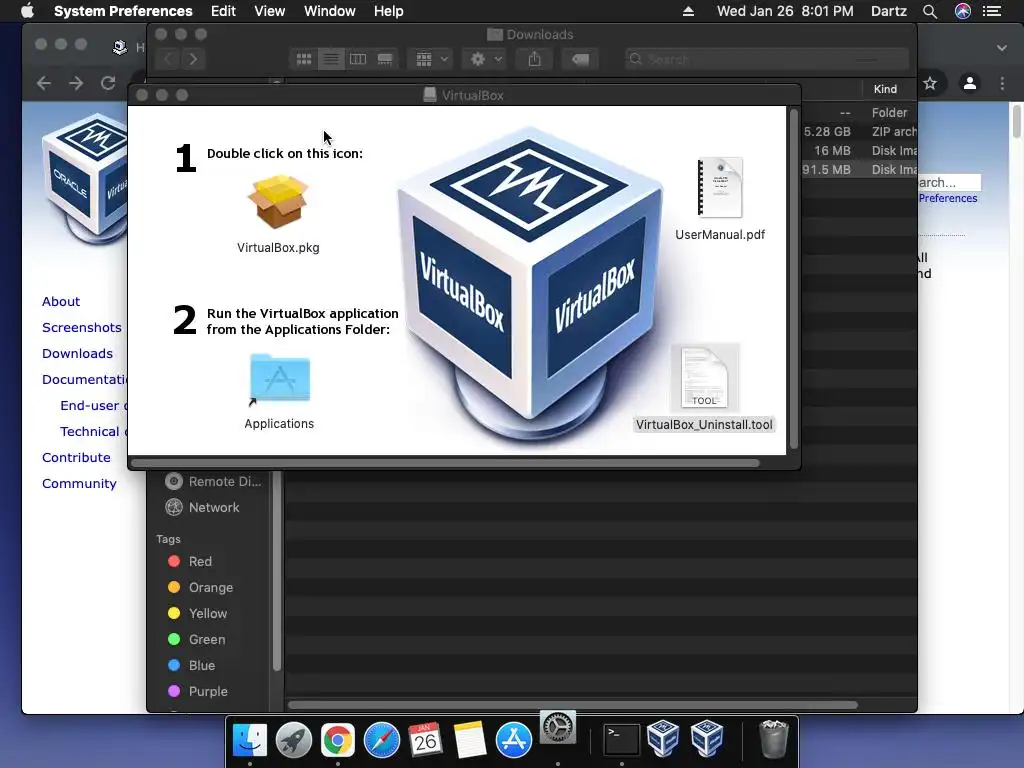Click the eject icon in menu bar
The image size is (1024, 768).
pyautogui.click(x=688, y=11)
